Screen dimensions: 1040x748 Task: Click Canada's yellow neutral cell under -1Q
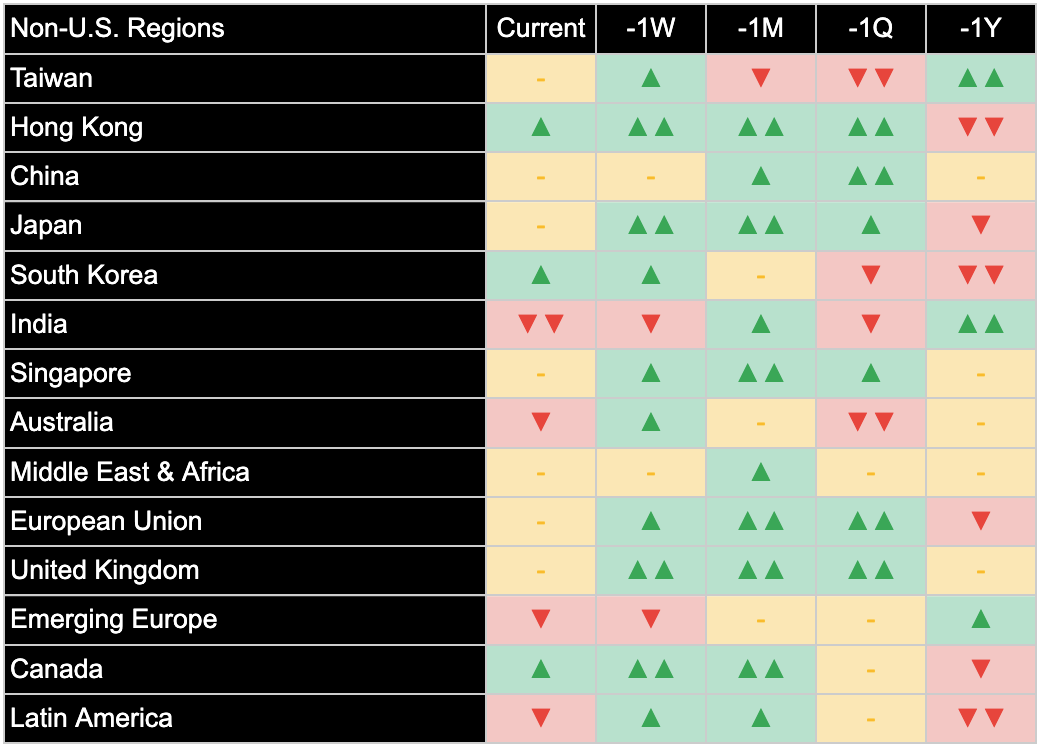(870, 669)
